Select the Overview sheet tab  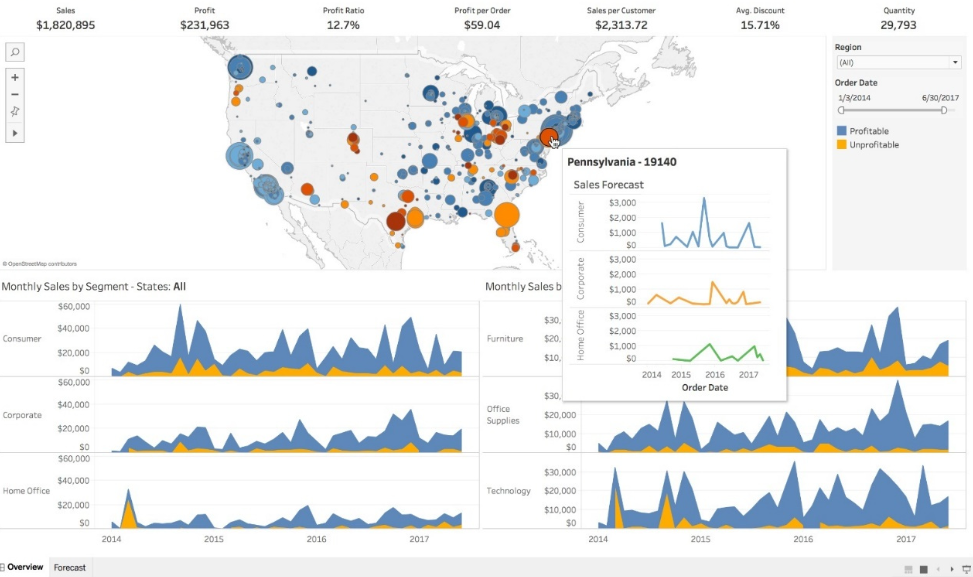pyautogui.click(x=24, y=568)
